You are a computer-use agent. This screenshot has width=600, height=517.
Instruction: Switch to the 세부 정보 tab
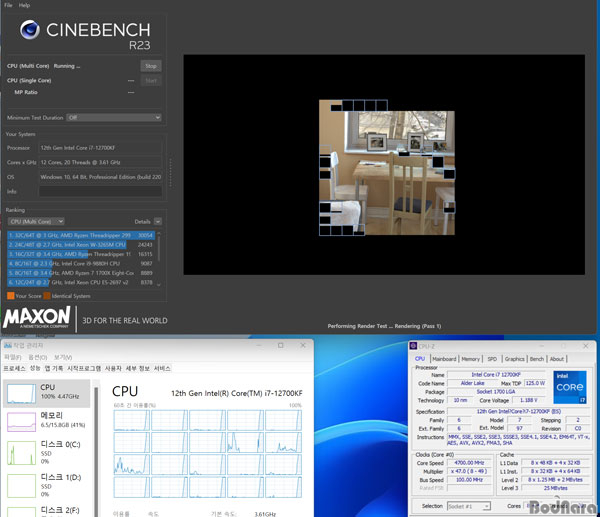(138, 368)
